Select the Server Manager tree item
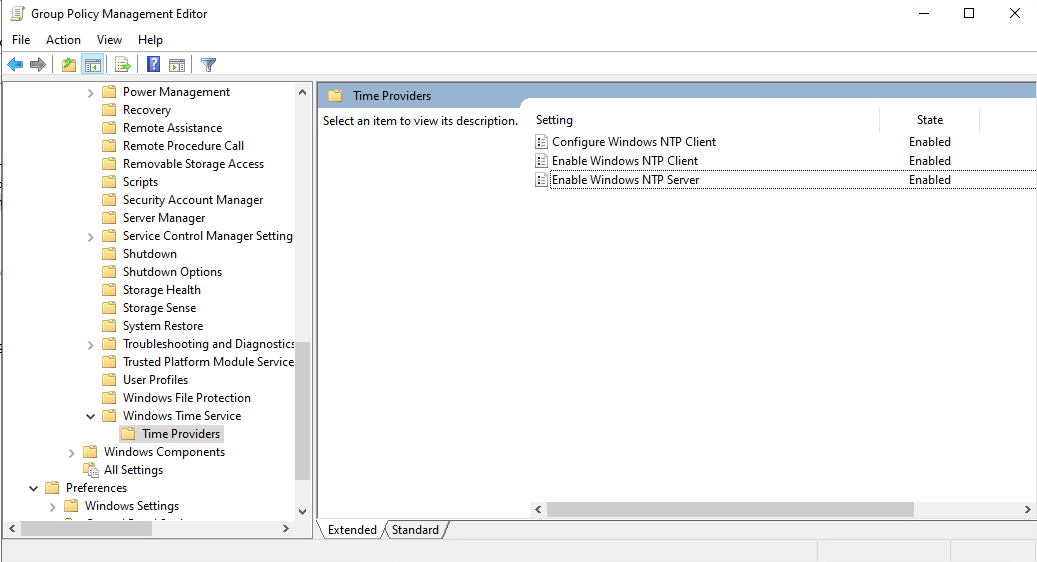Image resolution: width=1037 pixels, height=562 pixels. (x=164, y=218)
